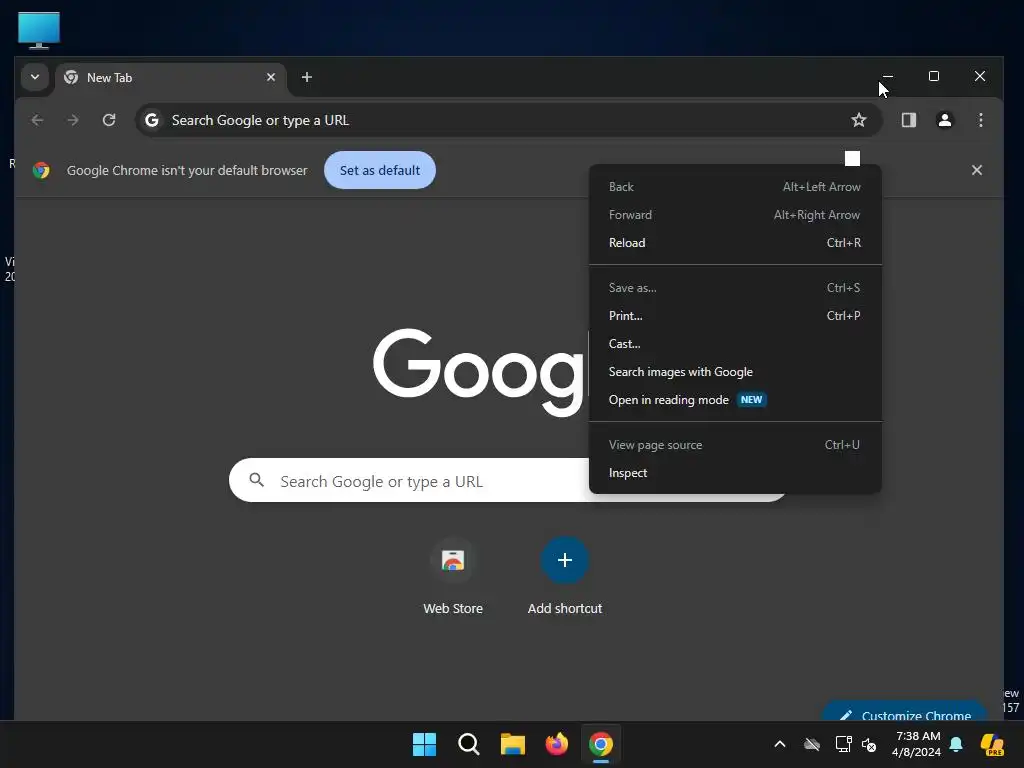Viewport: 1024px width, 768px height.
Task: Maximize the Chrome window
Action: [934, 76]
